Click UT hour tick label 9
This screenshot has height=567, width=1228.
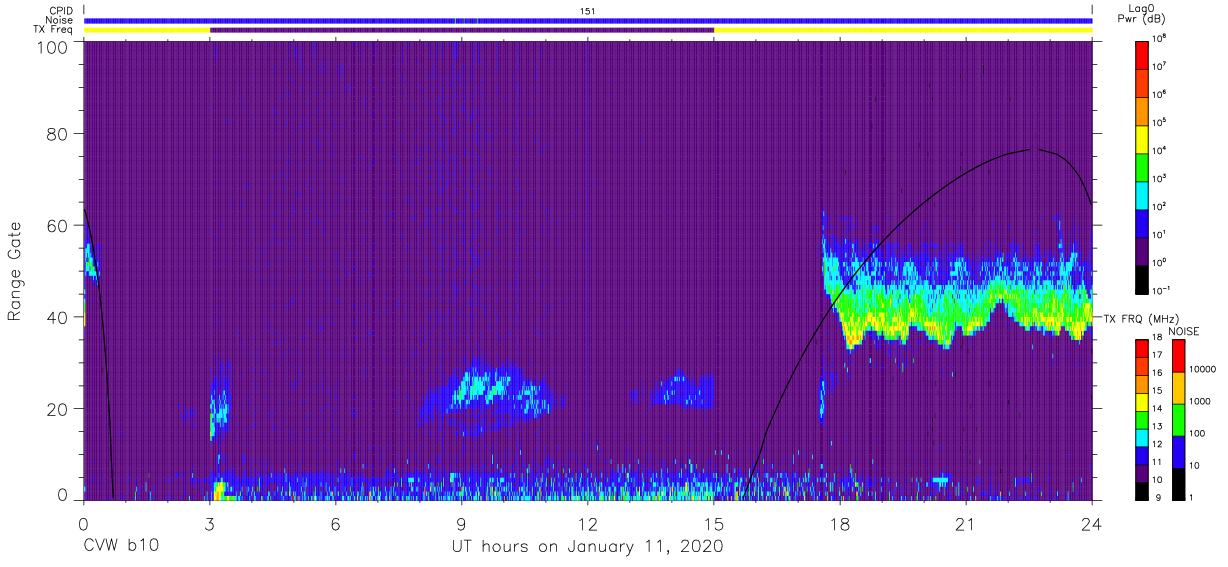pos(462,524)
